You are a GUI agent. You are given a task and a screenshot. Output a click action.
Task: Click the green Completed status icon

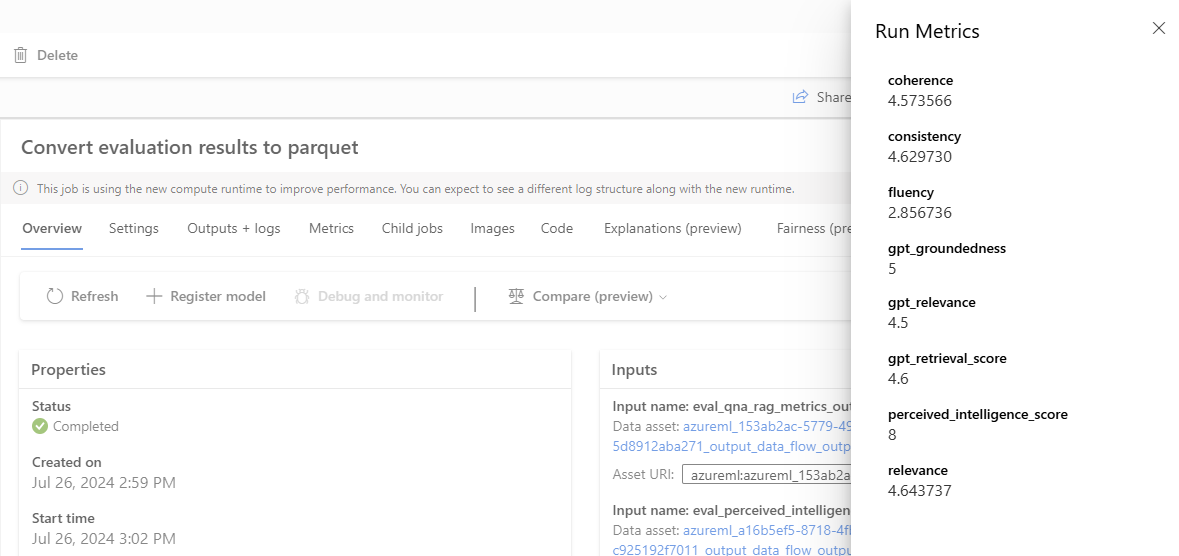40,427
